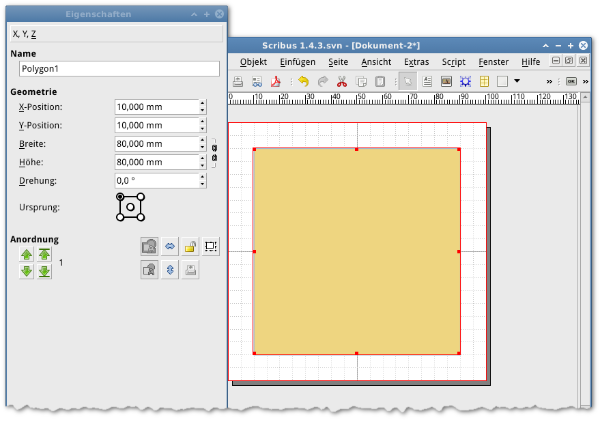Image resolution: width=600 pixels, height=422 pixels.
Task: Open the Einfügen menu
Action: pos(297,61)
